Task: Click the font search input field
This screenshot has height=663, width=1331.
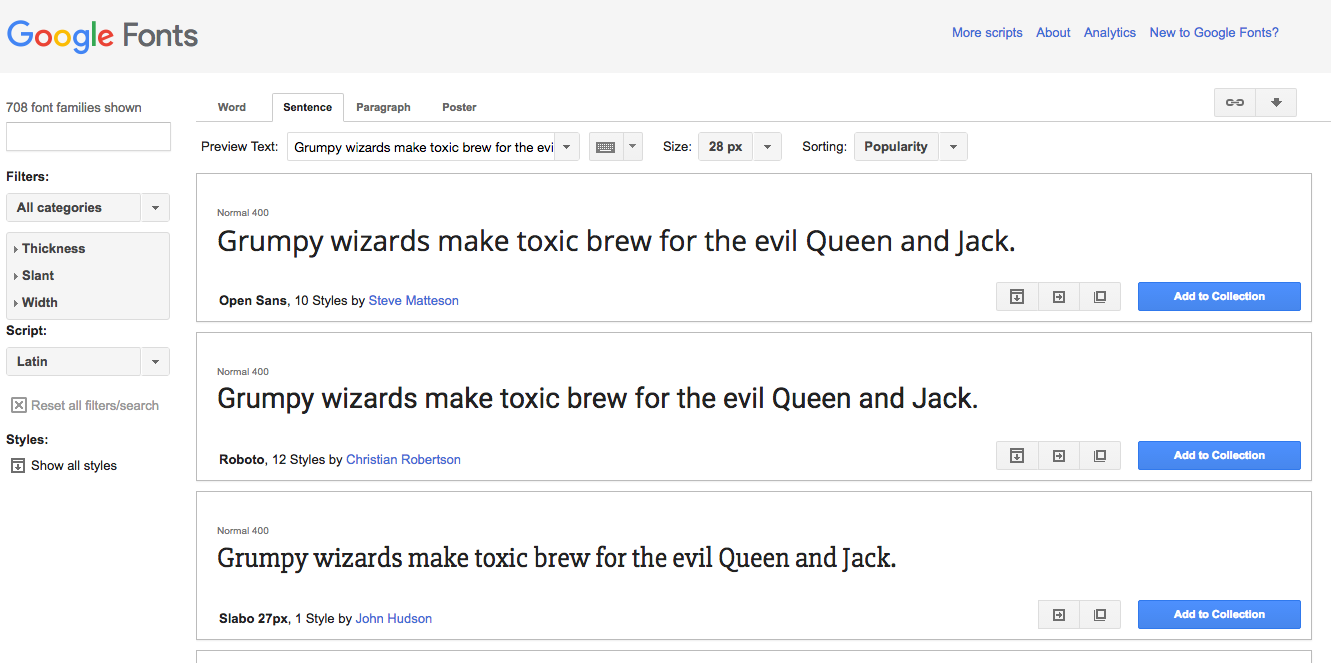Action: 88,137
